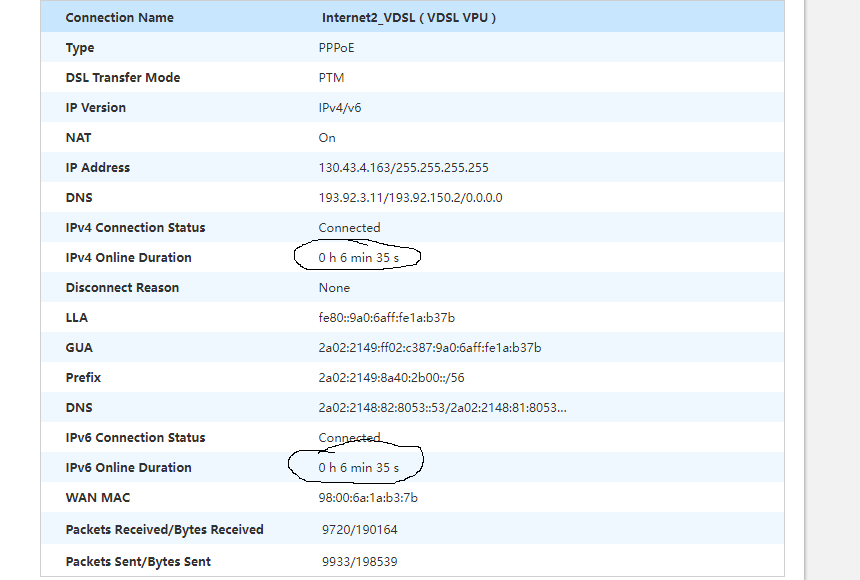Click the WAN MAC label

pos(98,498)
